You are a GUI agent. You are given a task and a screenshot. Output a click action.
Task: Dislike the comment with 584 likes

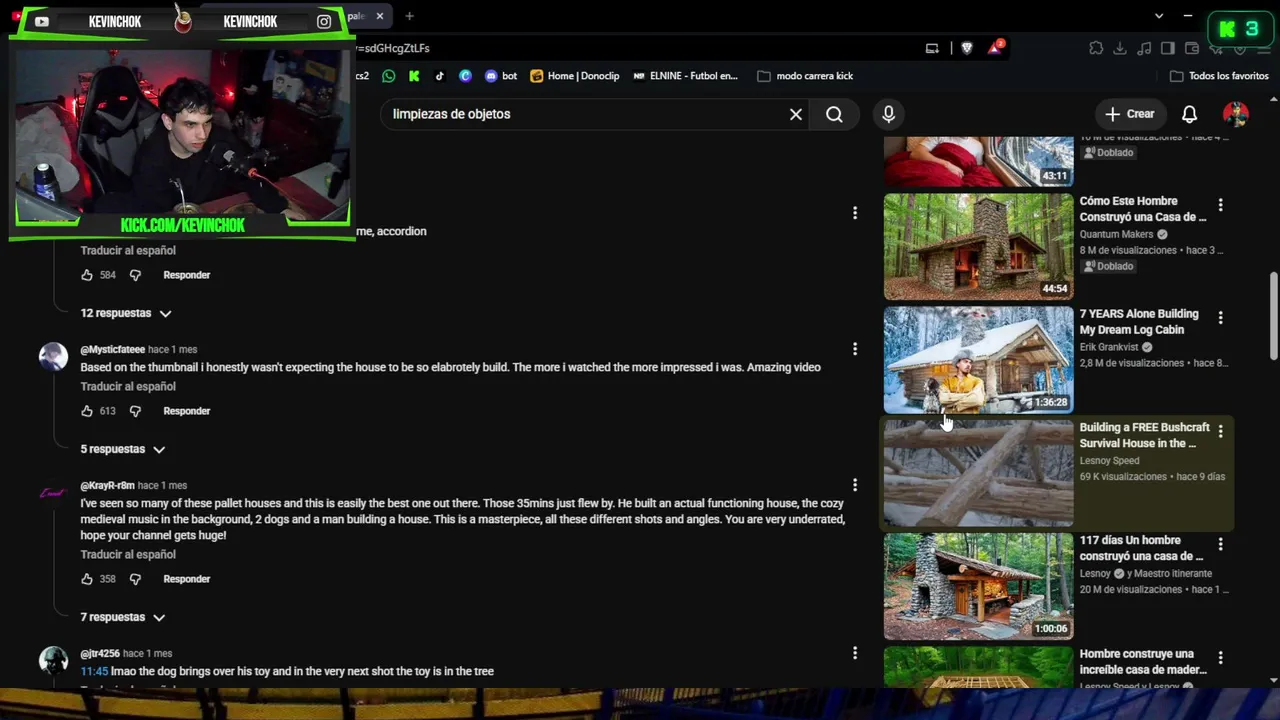[x=135, y=275]
